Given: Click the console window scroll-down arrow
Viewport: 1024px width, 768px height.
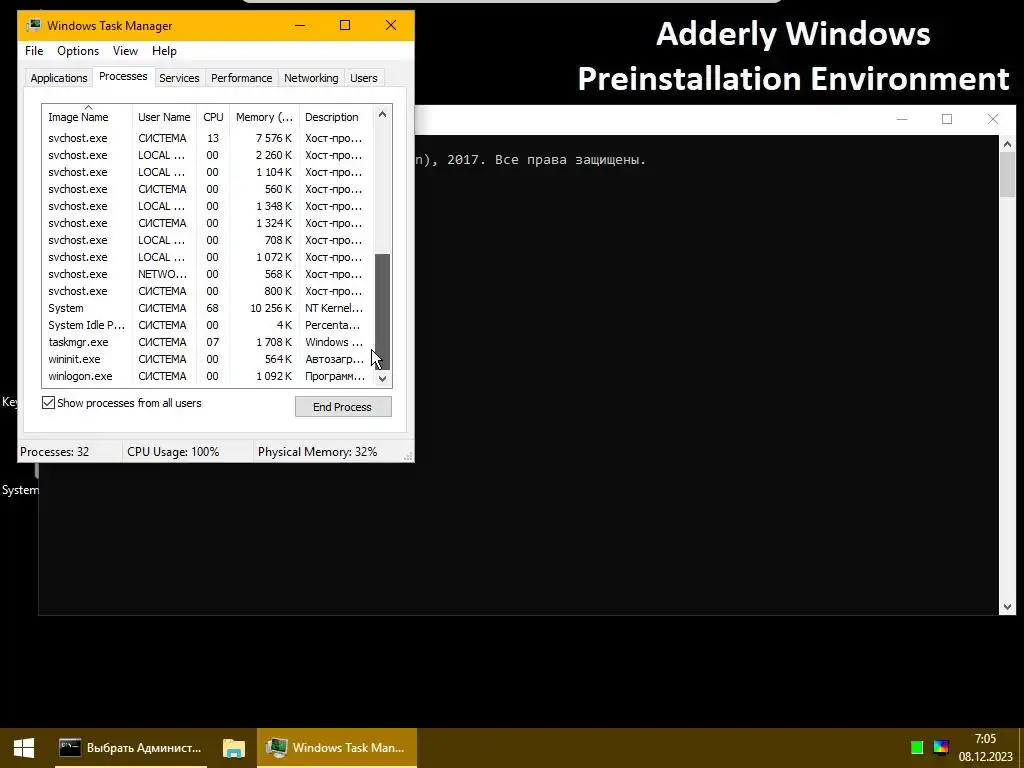Looking at the screenshot, I should [x=1007, y=607].
